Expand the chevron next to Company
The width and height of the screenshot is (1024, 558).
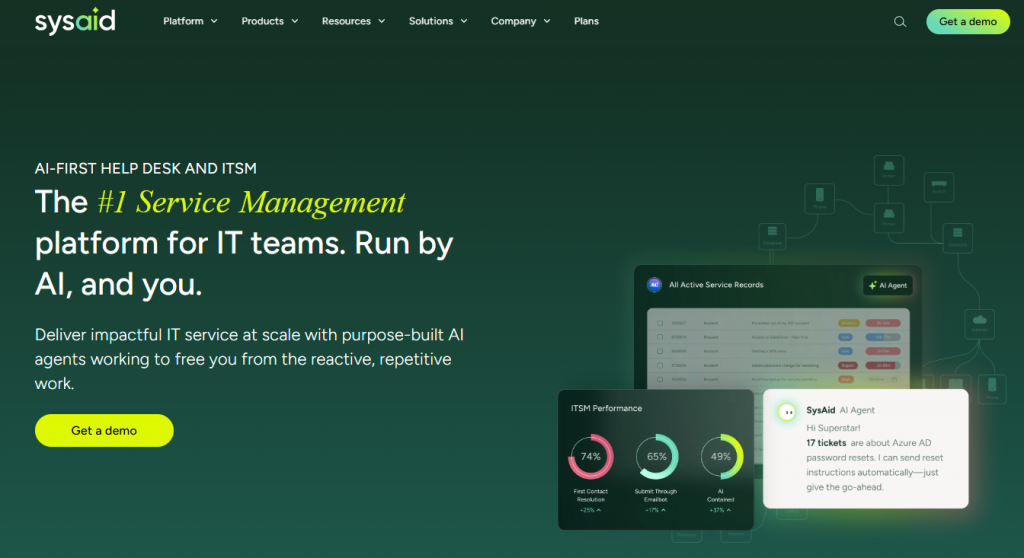click(547, 22)
